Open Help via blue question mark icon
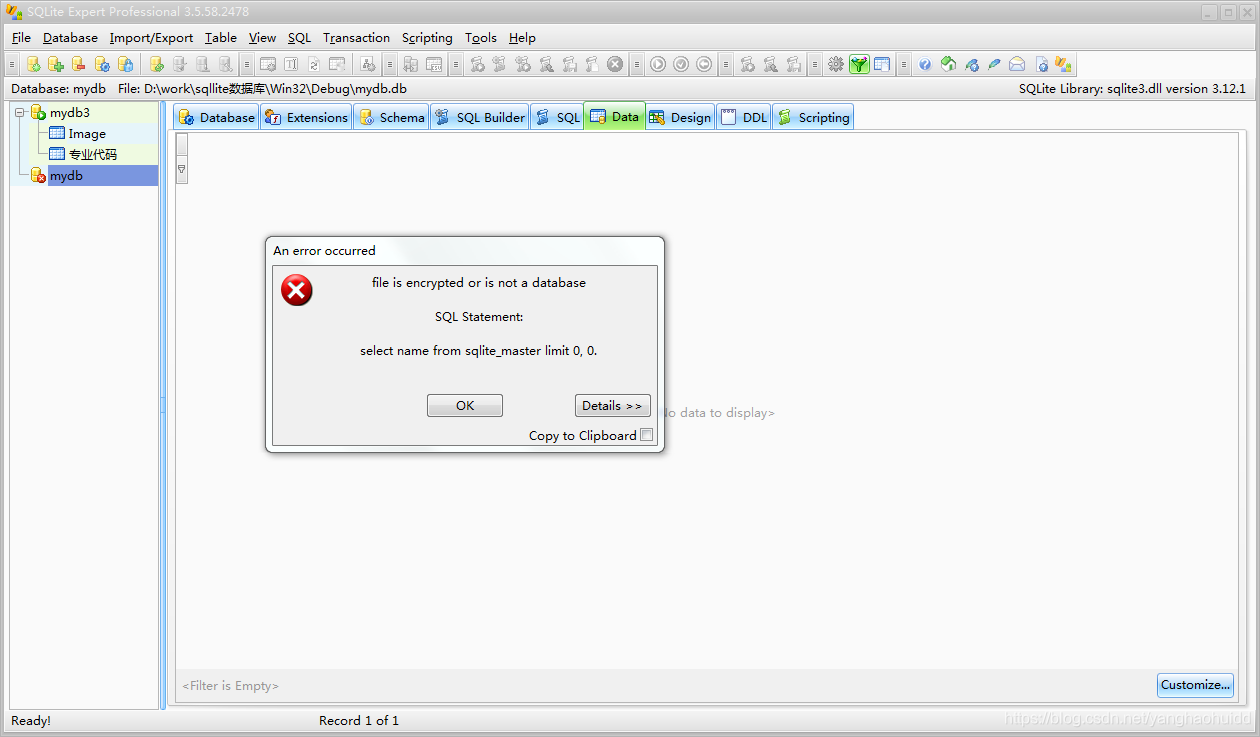Image resolution: width=1260 pixels, height=737 pixels. click(925, 65)
